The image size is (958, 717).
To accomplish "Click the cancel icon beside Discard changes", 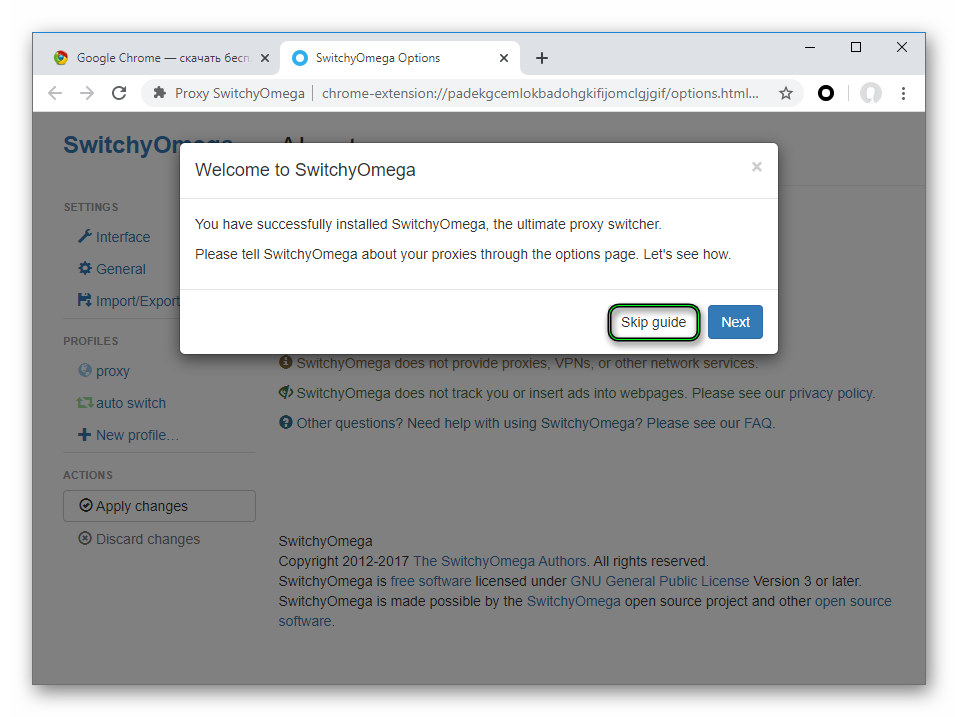I will tap(85, 538).
